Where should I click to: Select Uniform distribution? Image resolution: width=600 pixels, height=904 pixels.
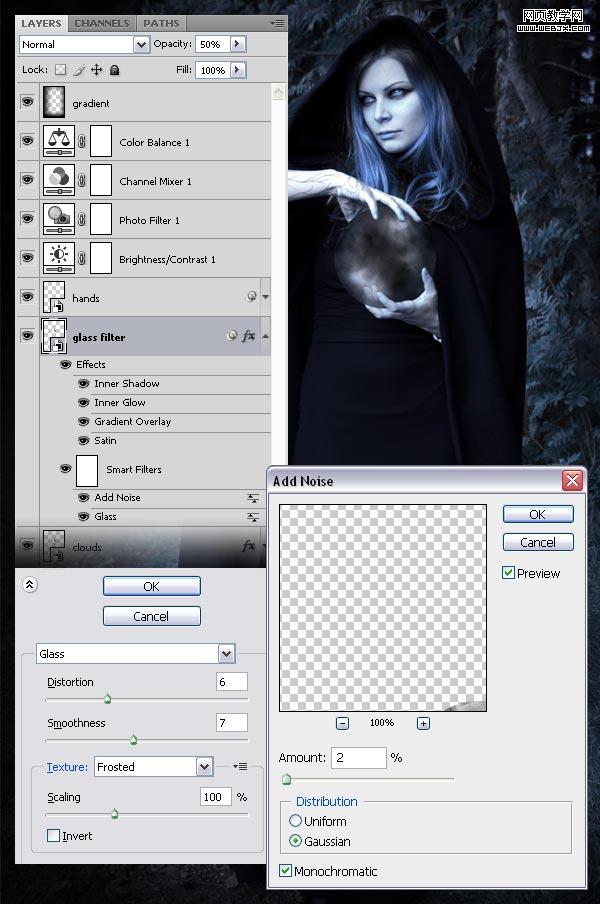click(x=295, y=820)
